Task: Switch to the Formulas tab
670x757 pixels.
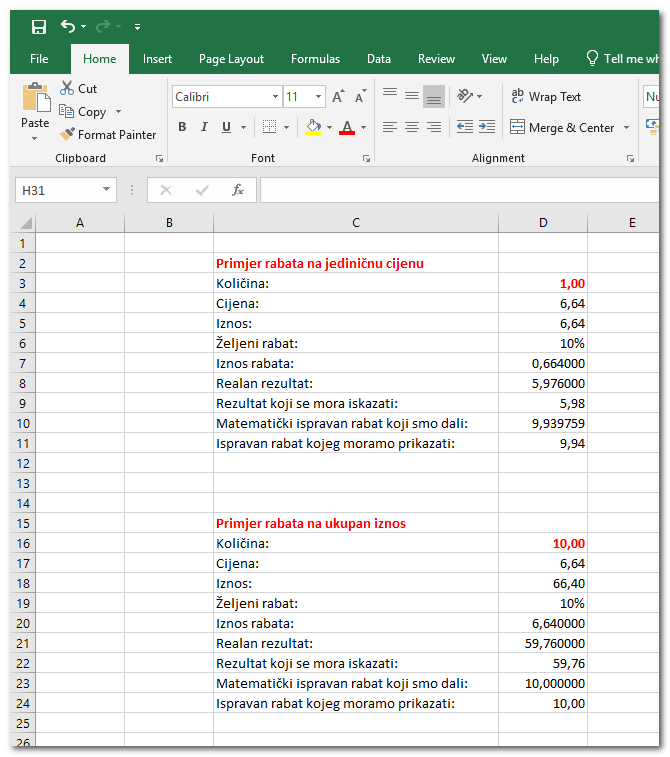Action: [x=315, y=59]
